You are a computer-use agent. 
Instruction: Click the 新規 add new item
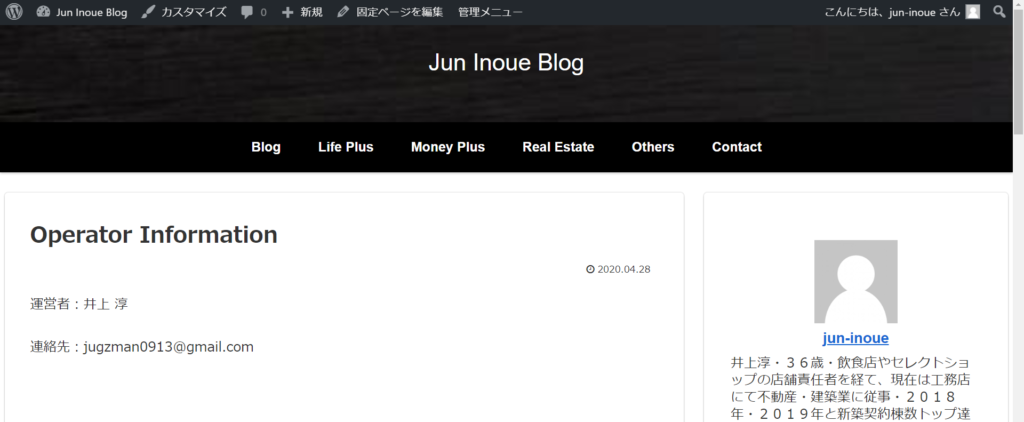tap(302, 12)
